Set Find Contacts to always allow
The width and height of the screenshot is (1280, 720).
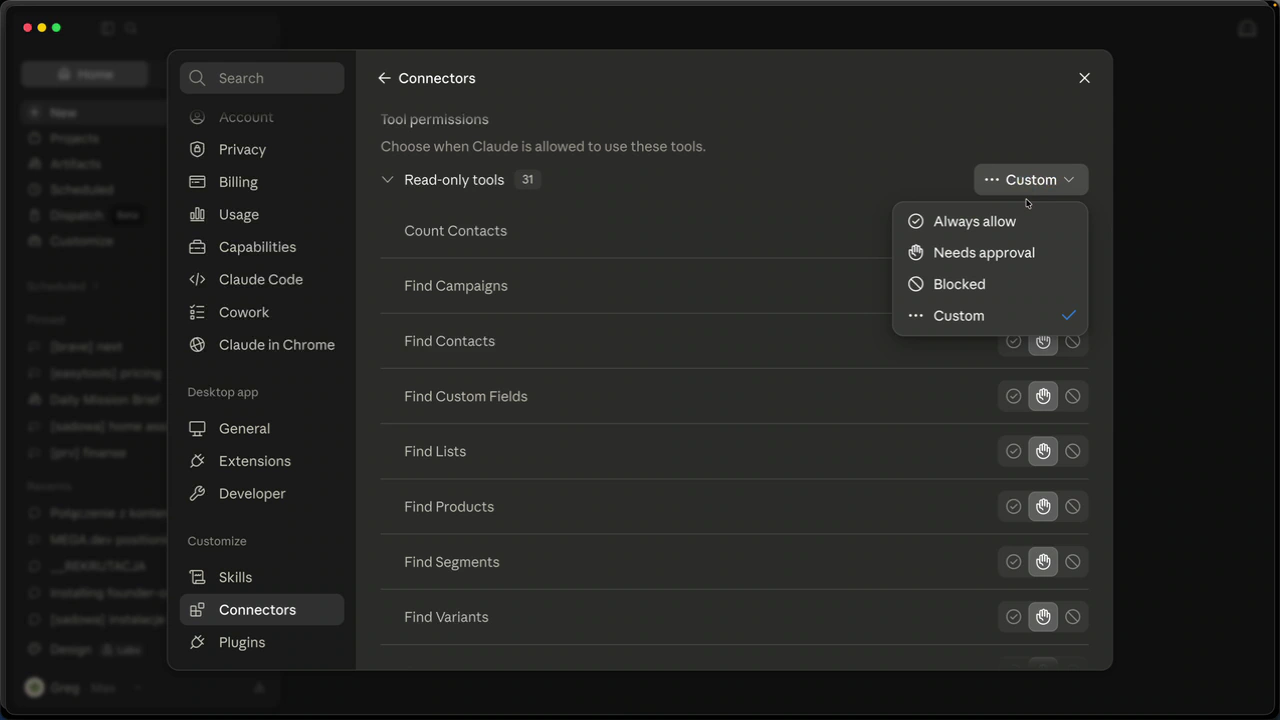1013,342
